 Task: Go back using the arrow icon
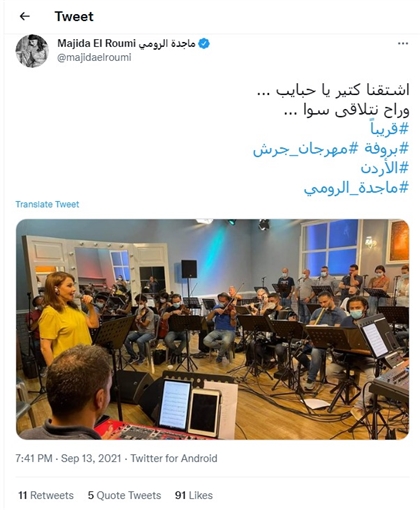coord(25,16)
